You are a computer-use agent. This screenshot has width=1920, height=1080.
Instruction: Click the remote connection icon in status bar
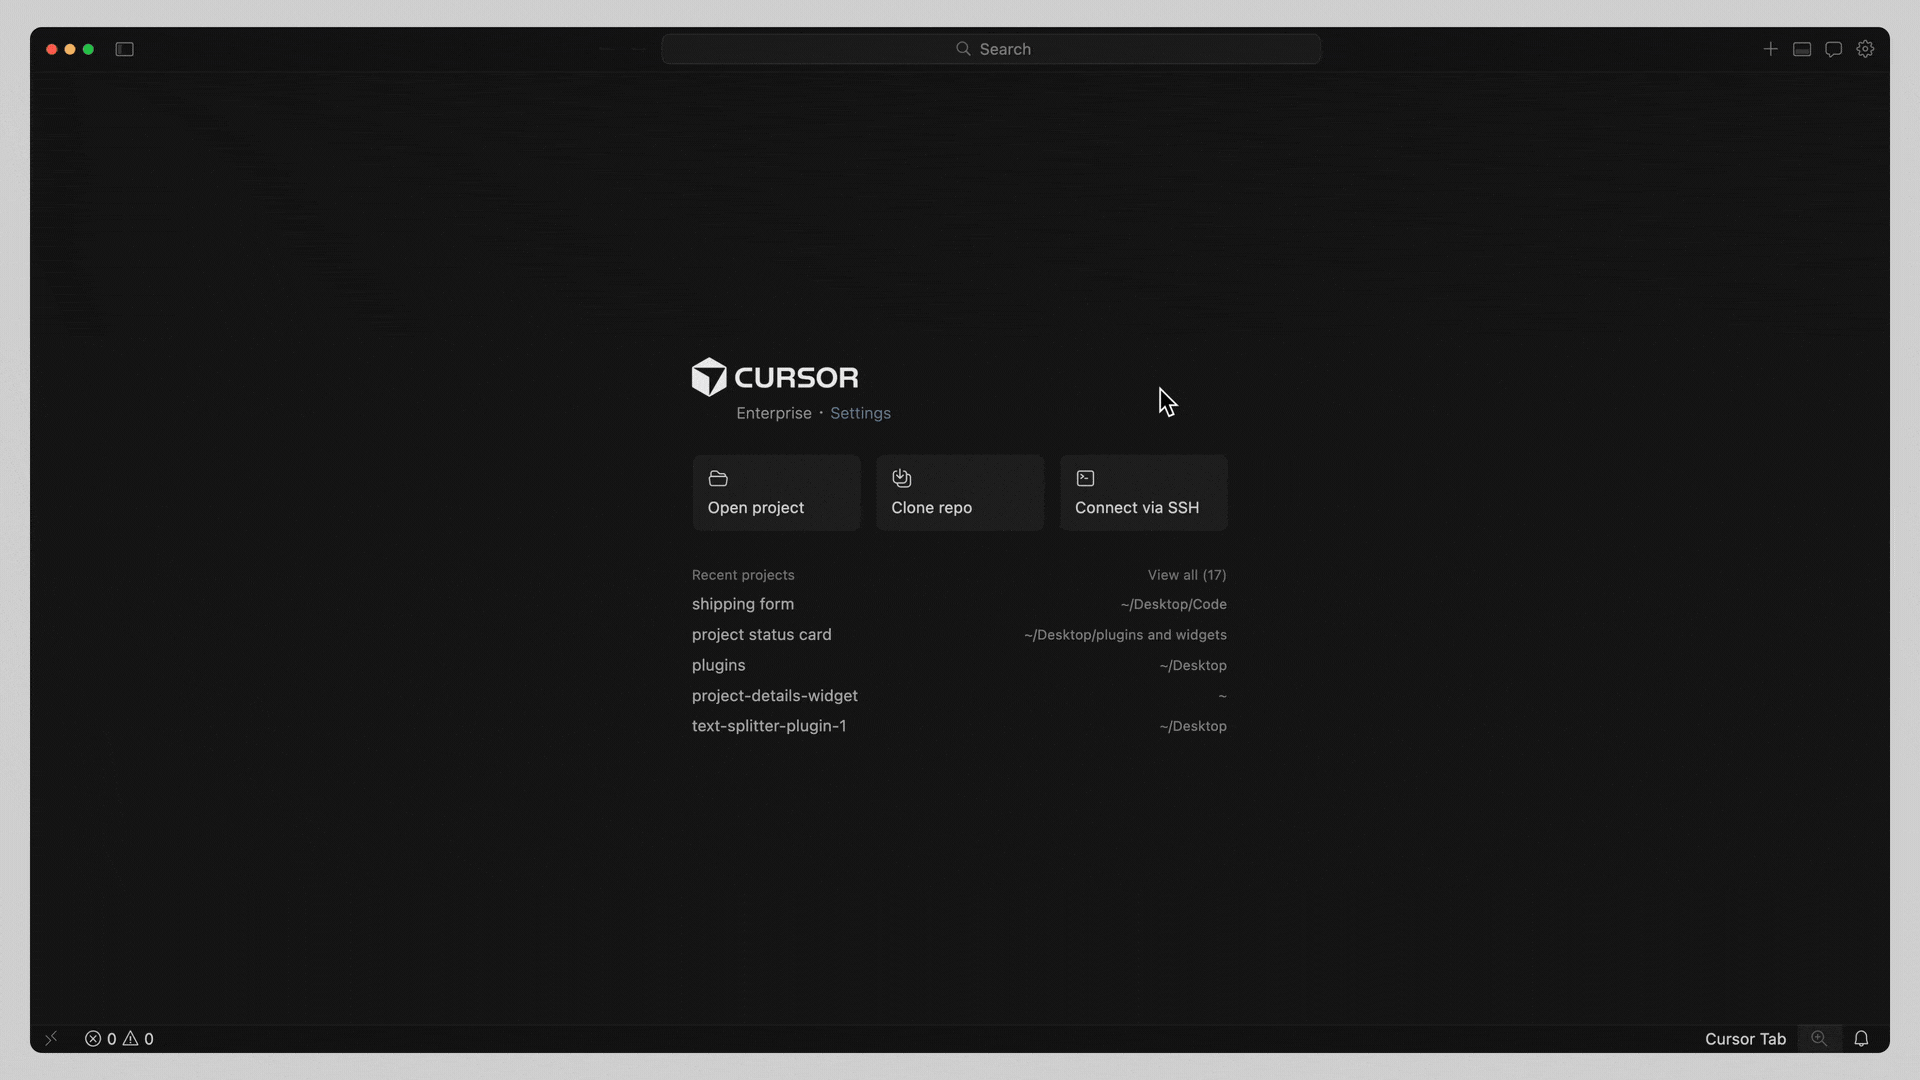(x=51, y=1038)
